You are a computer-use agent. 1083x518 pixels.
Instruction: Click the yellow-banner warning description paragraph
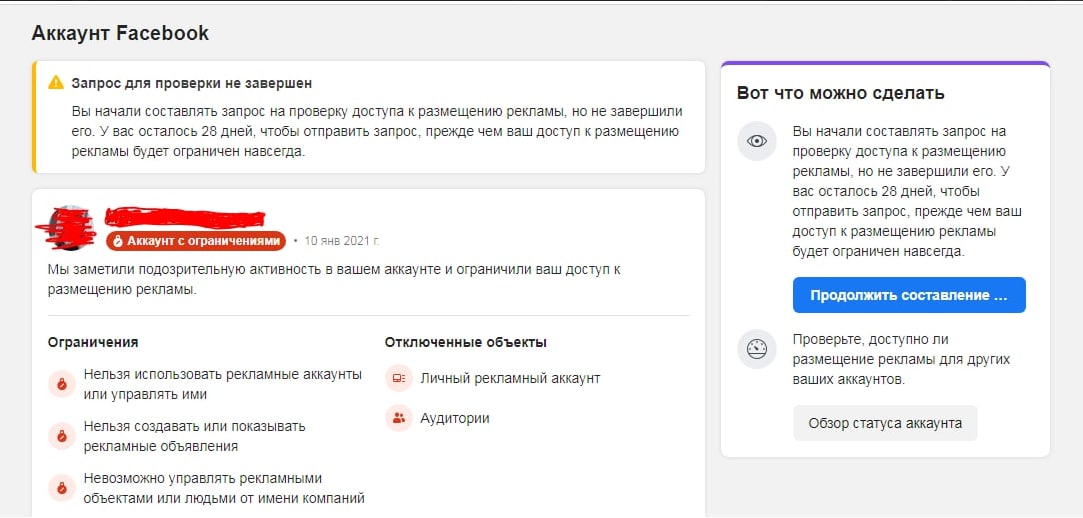(x=377, y=131)
